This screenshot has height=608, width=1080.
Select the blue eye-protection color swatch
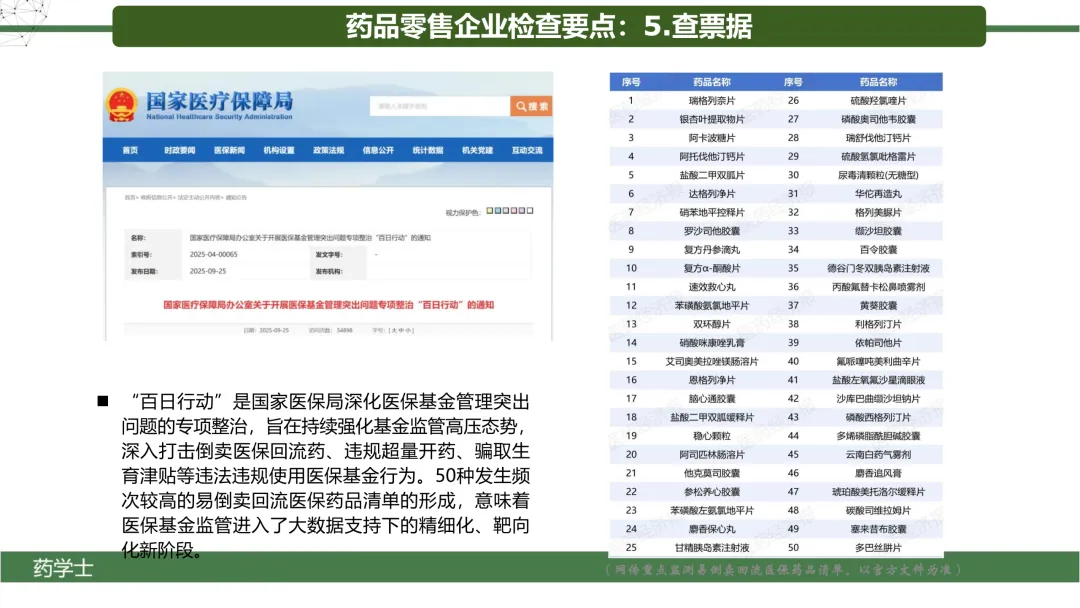(498, 211)
